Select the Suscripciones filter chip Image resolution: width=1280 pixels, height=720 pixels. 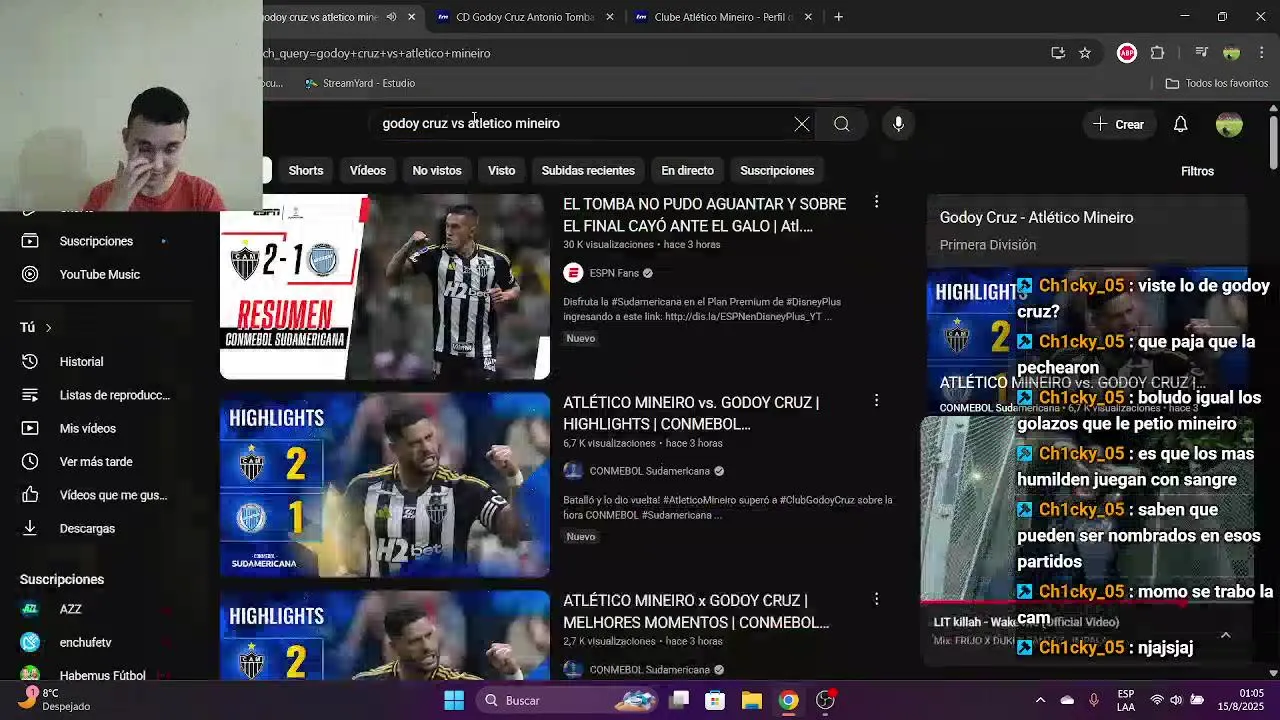[x=777, y=171]
